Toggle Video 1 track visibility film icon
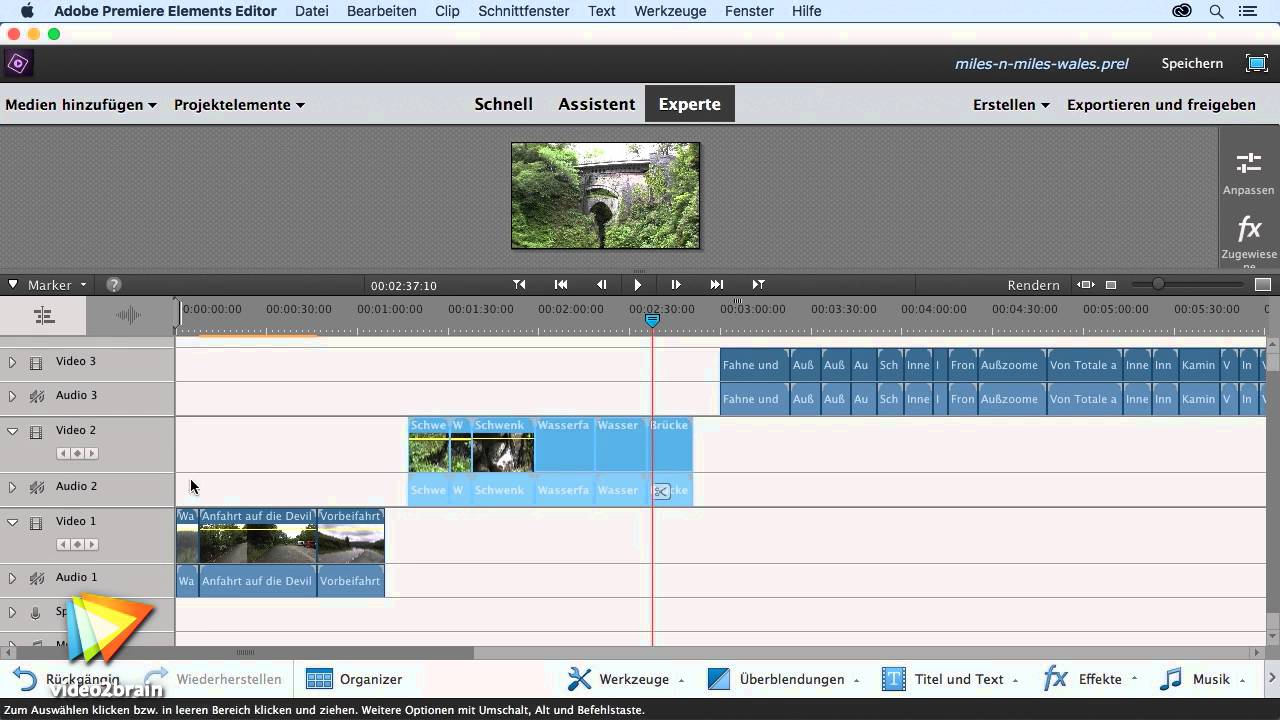This screenshot has width=1280, height=720. pyautogui.click(x=37, y=523)
